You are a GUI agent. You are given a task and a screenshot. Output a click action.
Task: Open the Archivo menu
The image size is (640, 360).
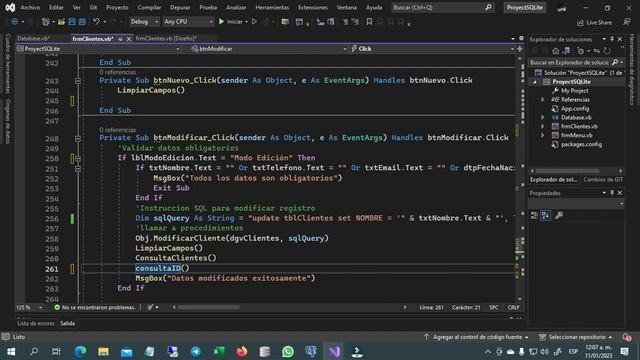[x=30, y=7]
